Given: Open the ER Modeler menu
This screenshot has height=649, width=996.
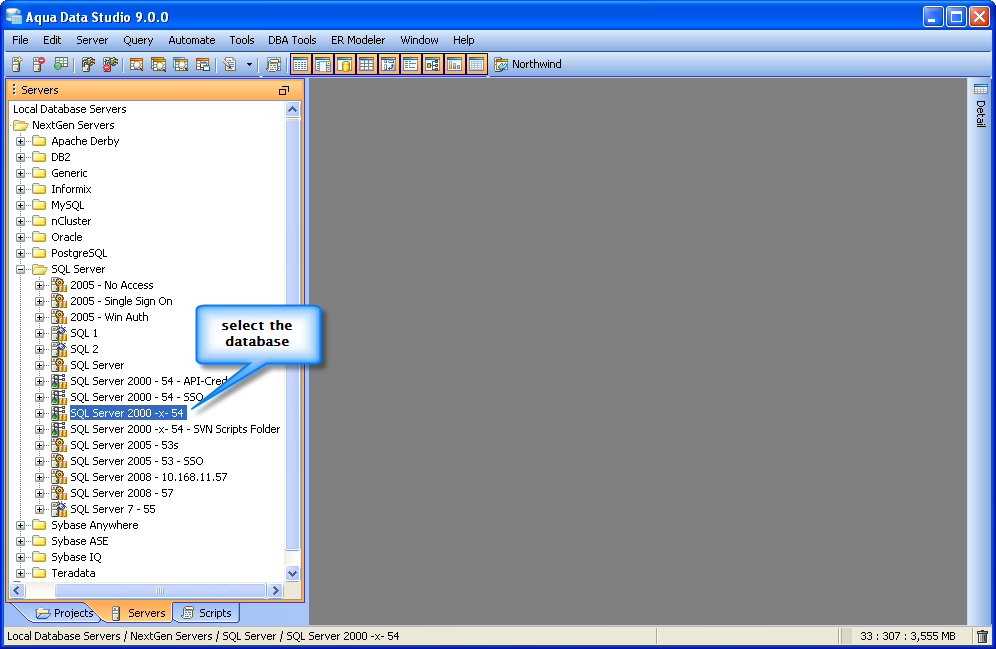Looking at the screenshot, I should click(x=358, y=40).
